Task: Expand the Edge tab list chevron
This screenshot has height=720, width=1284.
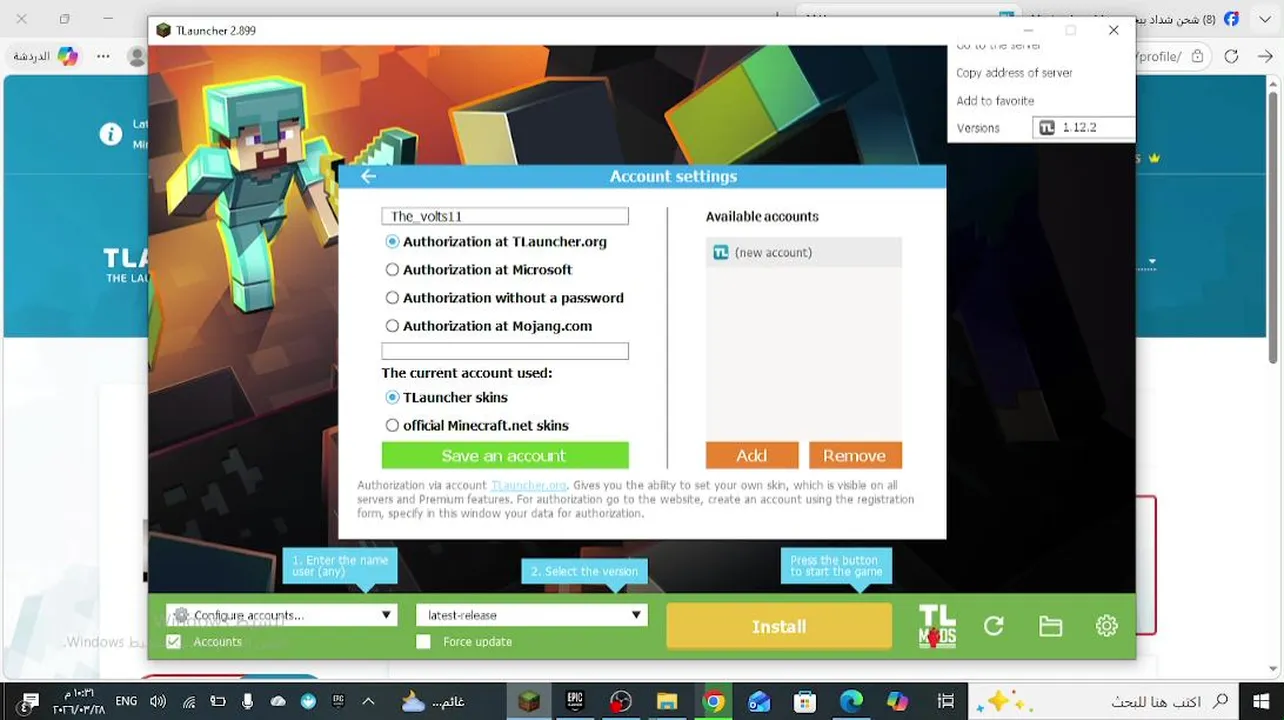Action: pos(1265,19)
